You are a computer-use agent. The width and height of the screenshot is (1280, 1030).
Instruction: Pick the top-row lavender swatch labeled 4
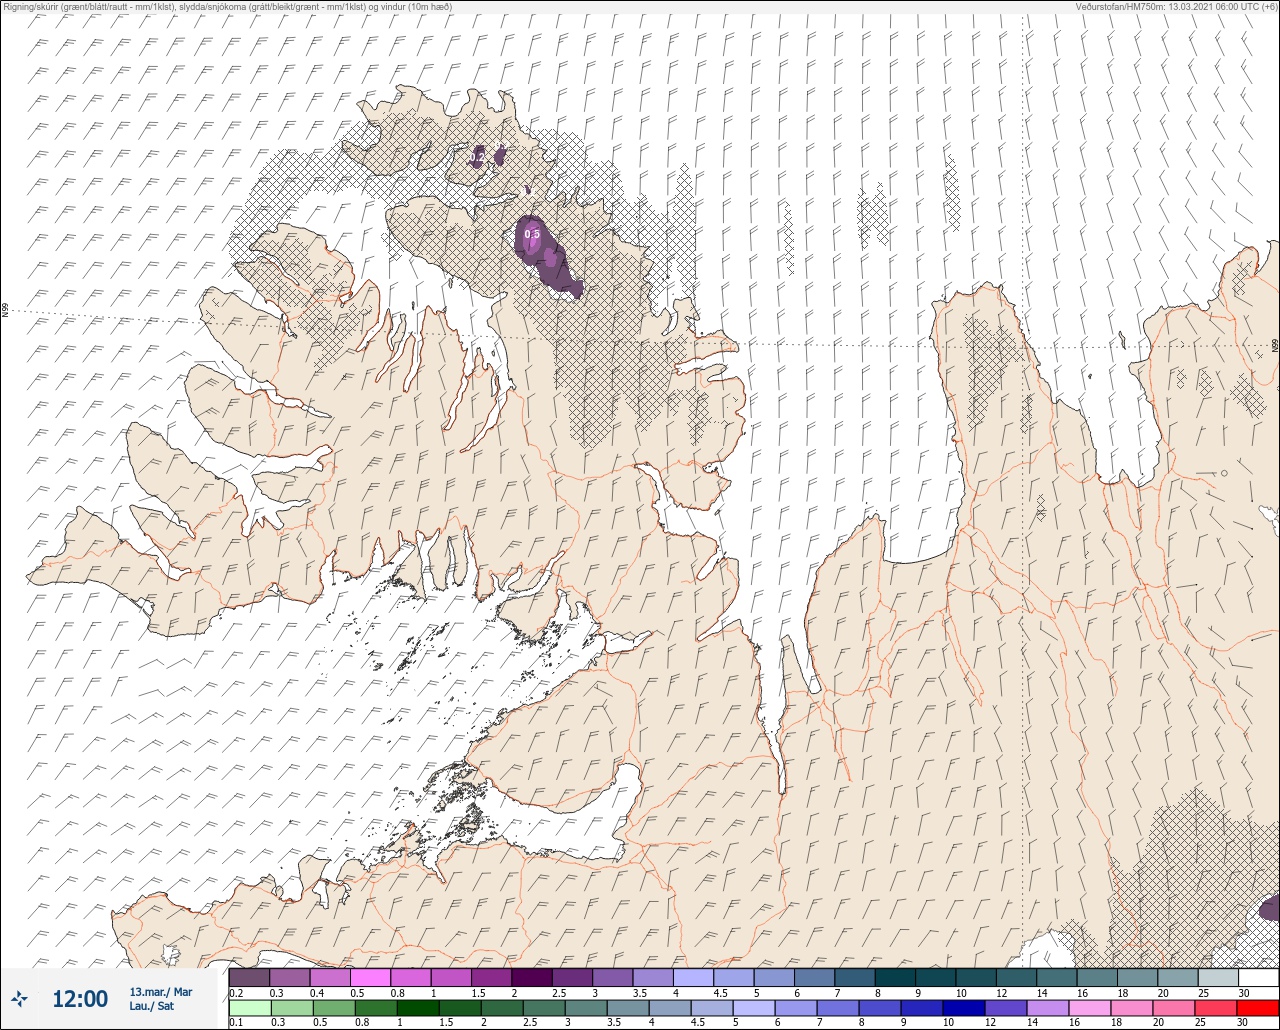tap(694, 977)
